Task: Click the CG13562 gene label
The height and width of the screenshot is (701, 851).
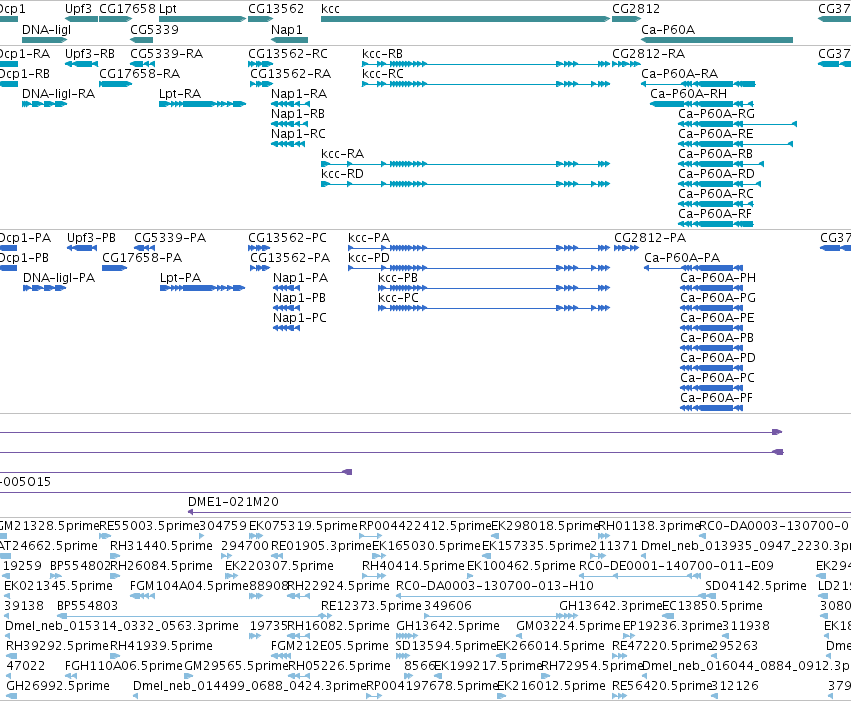Action: (x=276, y=9)
